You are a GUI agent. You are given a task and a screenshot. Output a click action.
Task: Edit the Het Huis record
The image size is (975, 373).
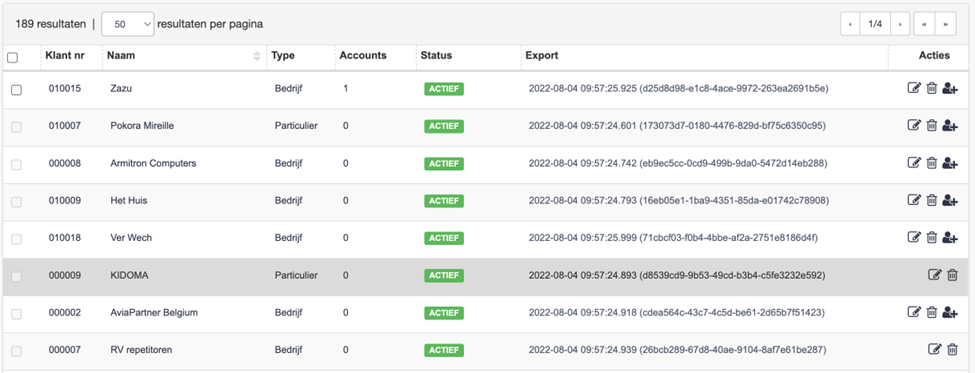[913, 200]
